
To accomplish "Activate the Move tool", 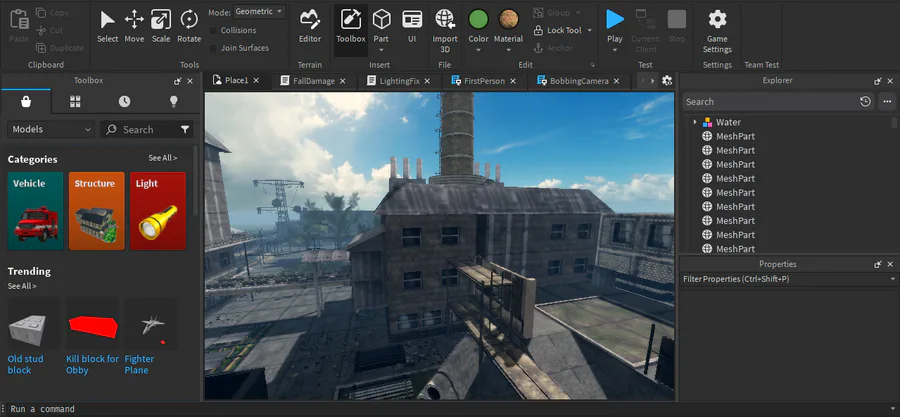I will coord(134,26).
